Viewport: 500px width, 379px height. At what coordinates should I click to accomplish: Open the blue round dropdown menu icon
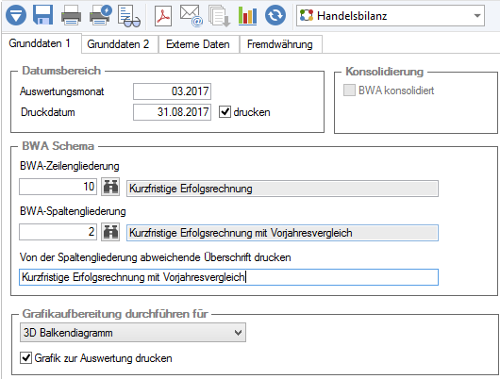tap(16, 15)
